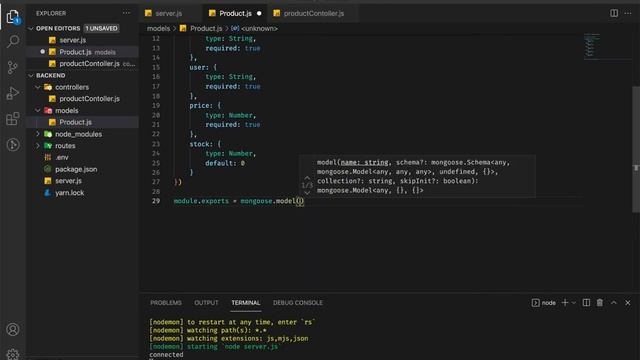Open the Problems panel tab
Viewport: 640px width, 360px height.
point(166,302)
